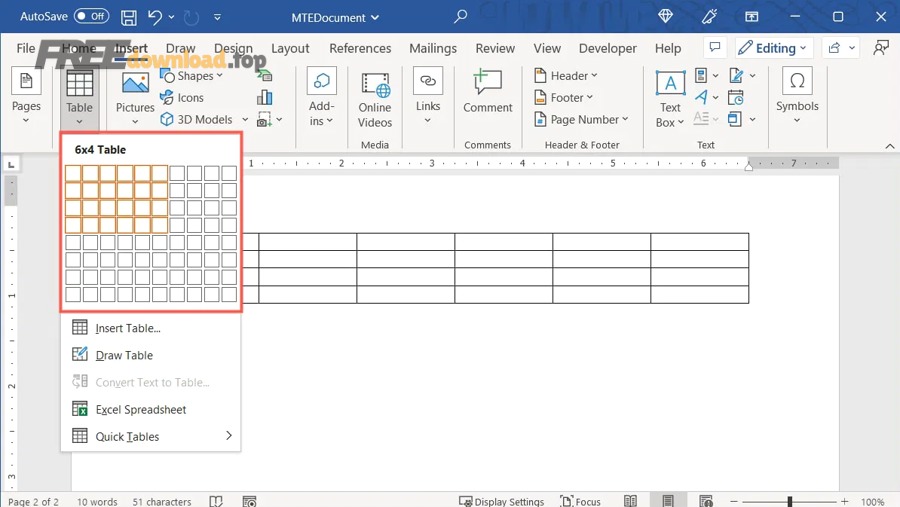The height and width of the screenshot is (507, 900).
Task: Open the Page Number dropdown
Action: pos(581,119)
